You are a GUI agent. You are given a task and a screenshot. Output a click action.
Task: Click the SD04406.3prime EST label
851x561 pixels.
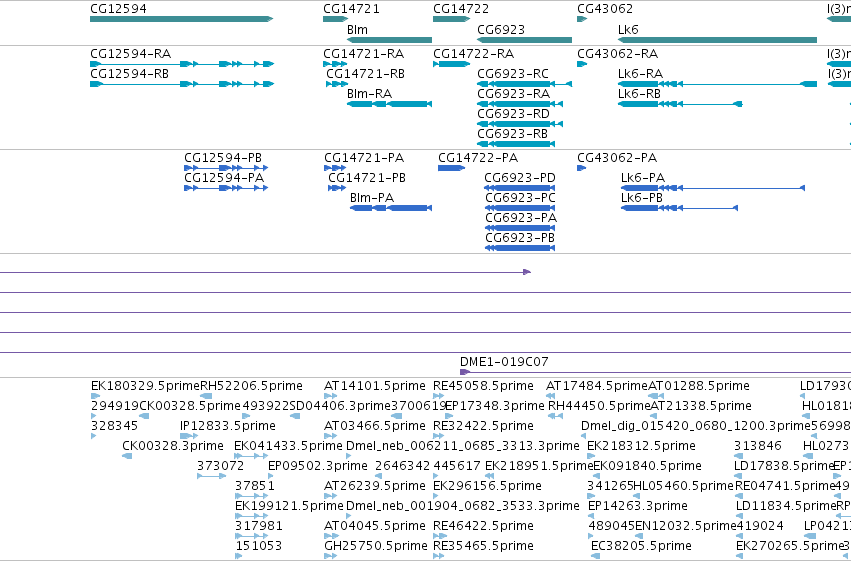(x=340, y=406)
